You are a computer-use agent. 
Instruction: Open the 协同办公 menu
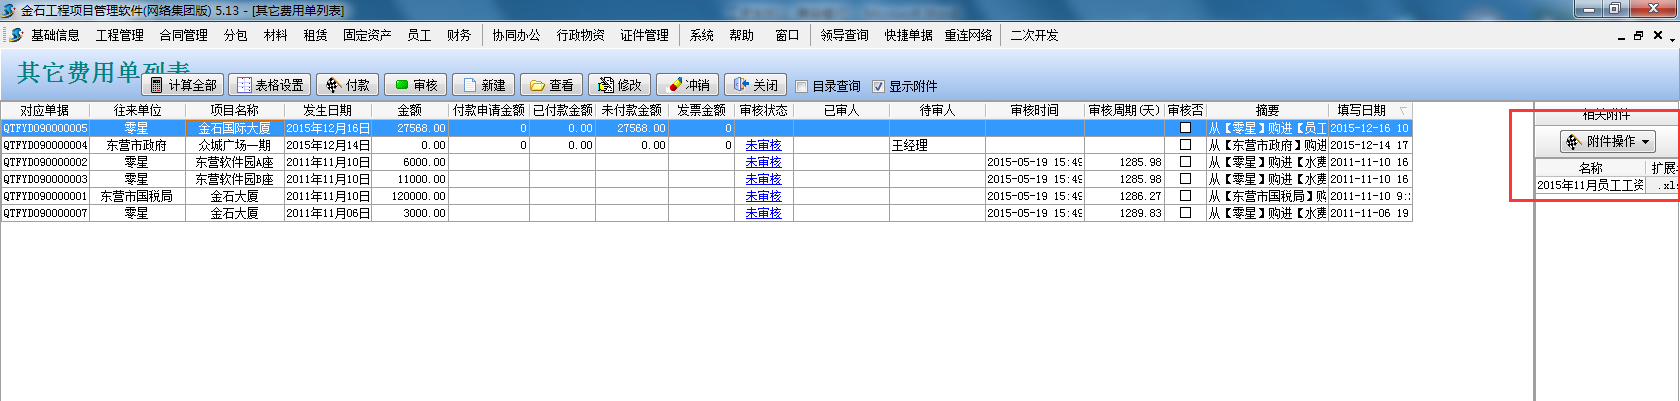[x=516, y=35]
